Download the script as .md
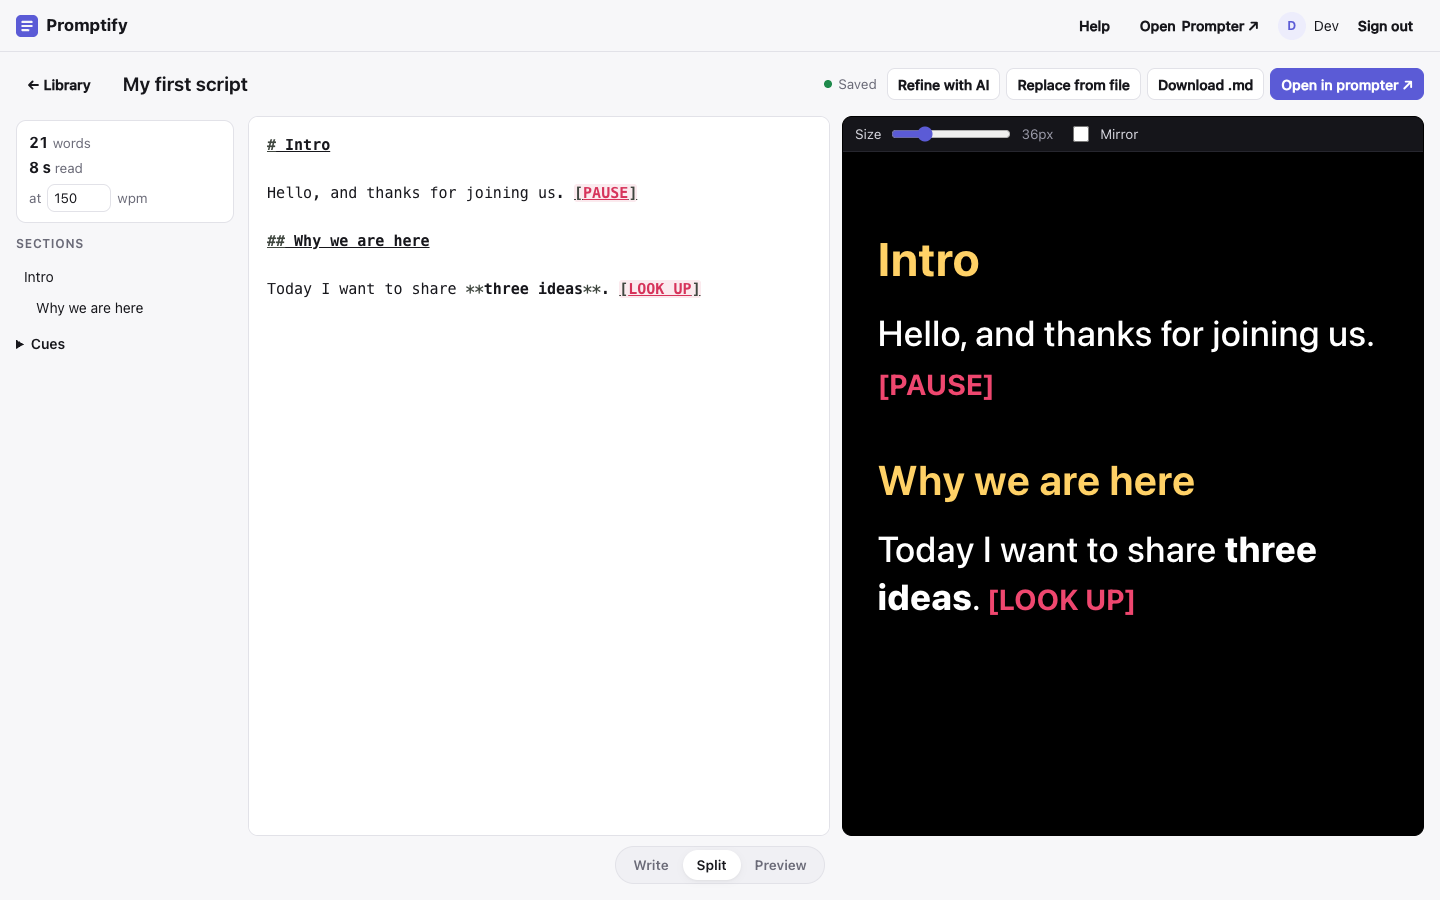1440x900 pixels. click(1205, 85)
